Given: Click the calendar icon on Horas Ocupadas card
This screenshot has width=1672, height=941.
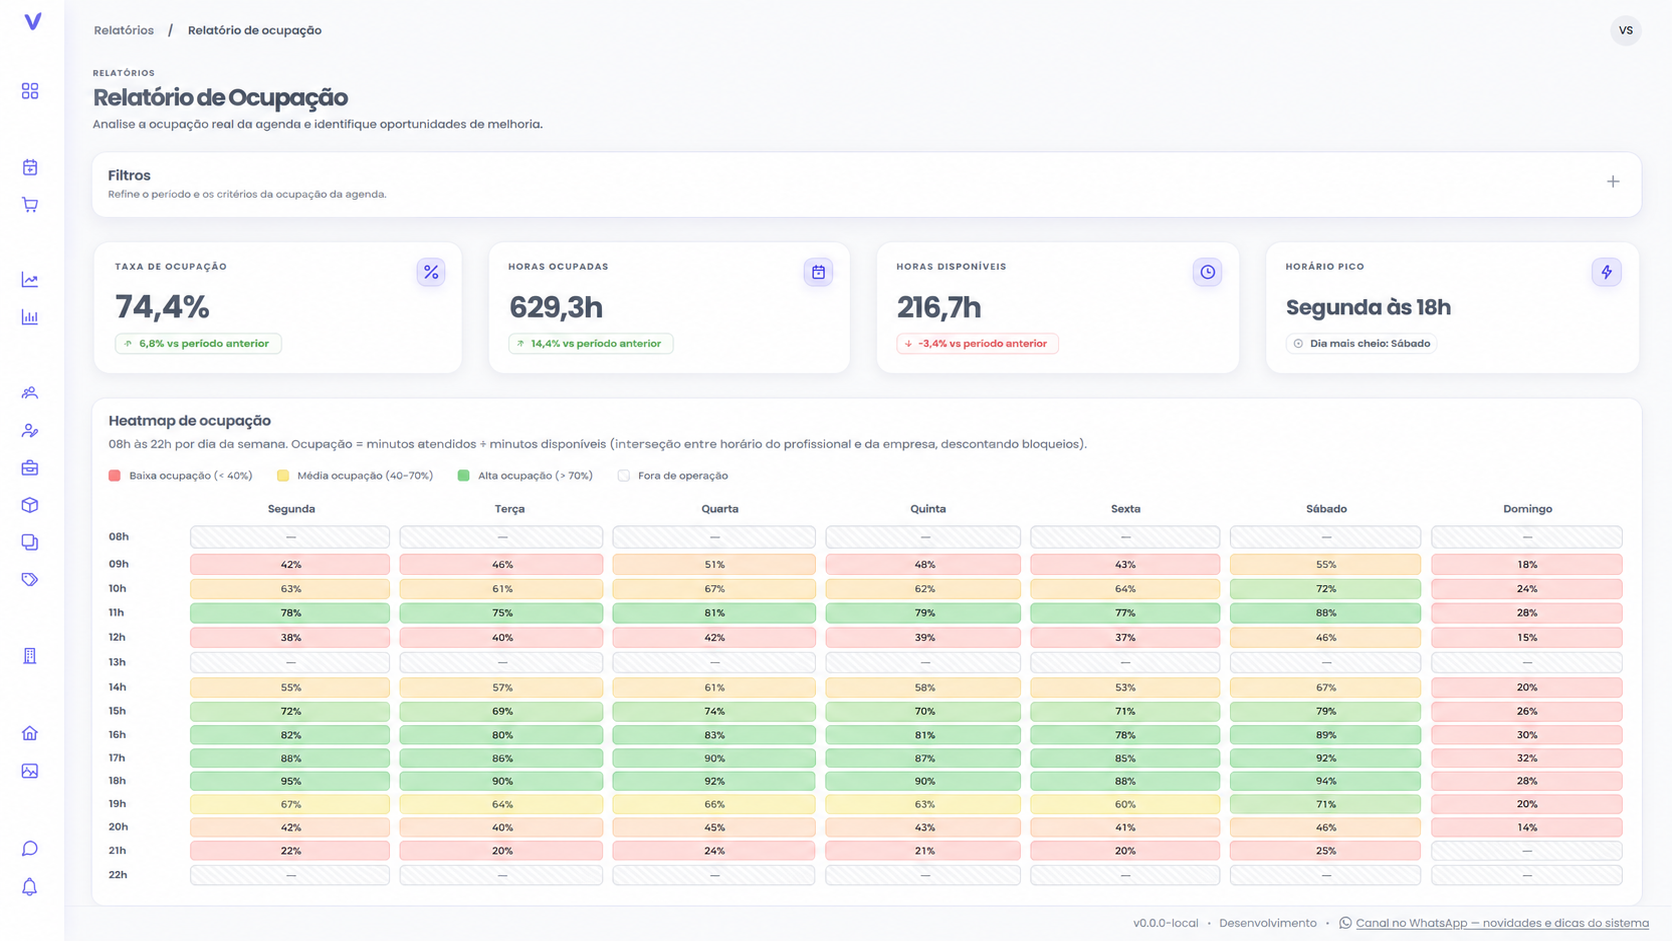Looking at the screenshot, I should (818, 272).
